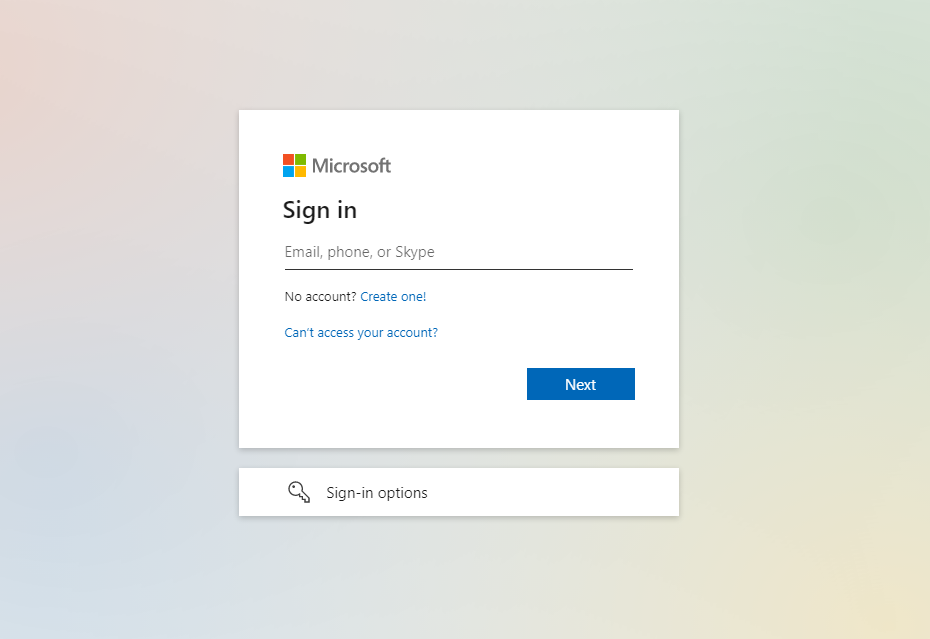The width and height of the screenshot is (930, 639).
Task: Open the Create one! account link
Action: pos(393,297)
